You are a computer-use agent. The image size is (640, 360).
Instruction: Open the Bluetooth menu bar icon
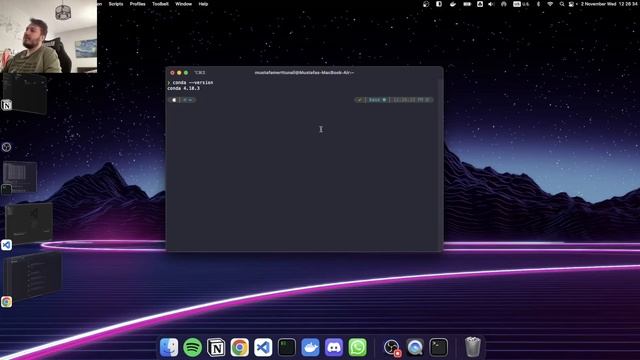(x=538, y=4)
